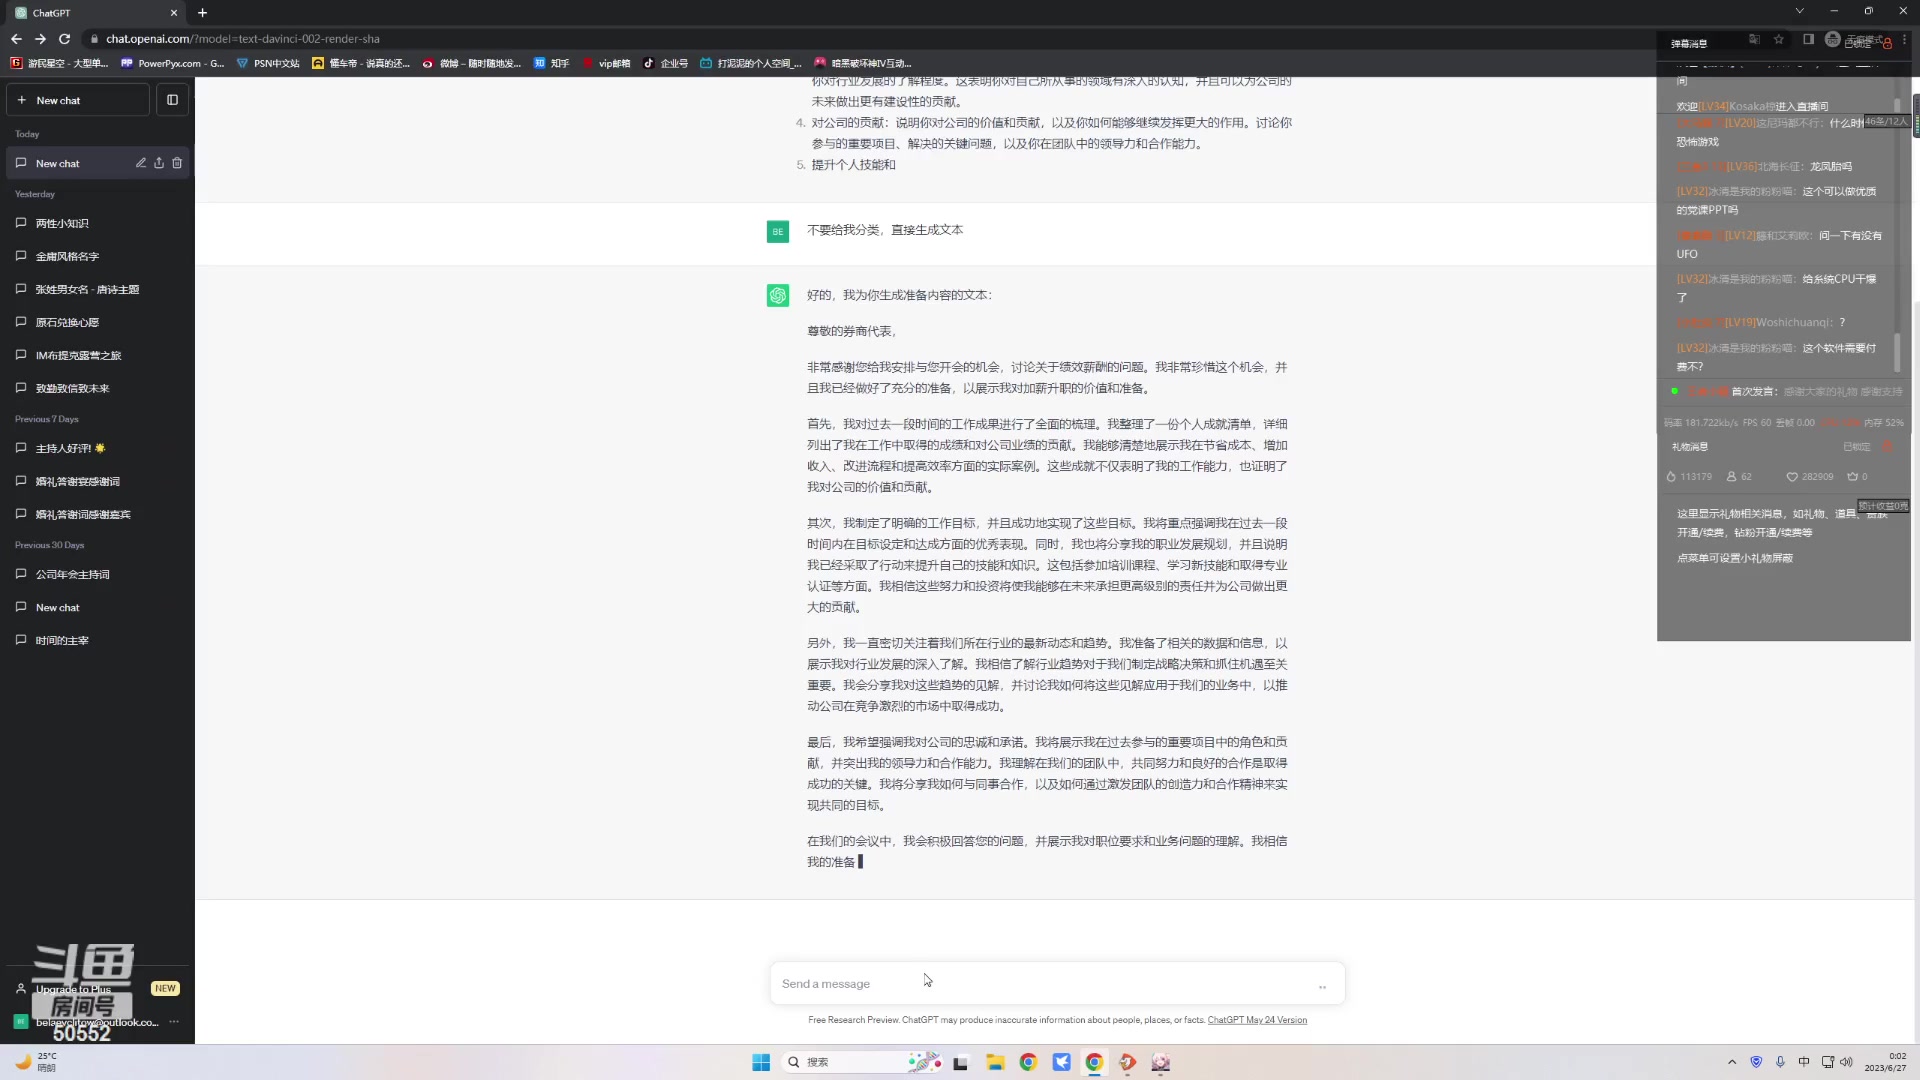Open Chrome three-dot menu
The height and width of the screenshot is (1080, 1920).
[x=1904, y=39]
